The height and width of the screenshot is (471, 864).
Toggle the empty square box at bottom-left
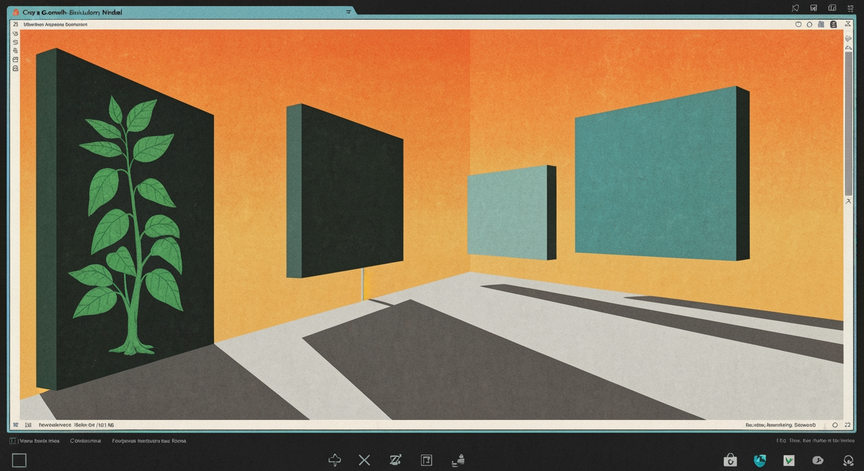(x=19, y=460)
